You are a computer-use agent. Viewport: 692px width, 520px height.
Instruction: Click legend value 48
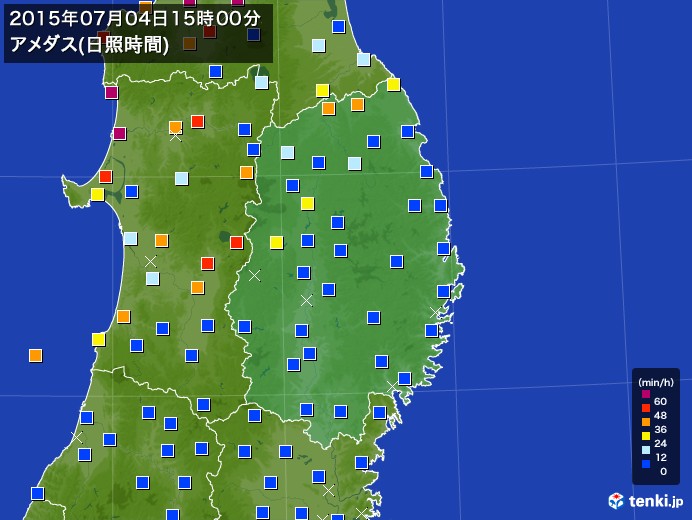pos(660,415)
